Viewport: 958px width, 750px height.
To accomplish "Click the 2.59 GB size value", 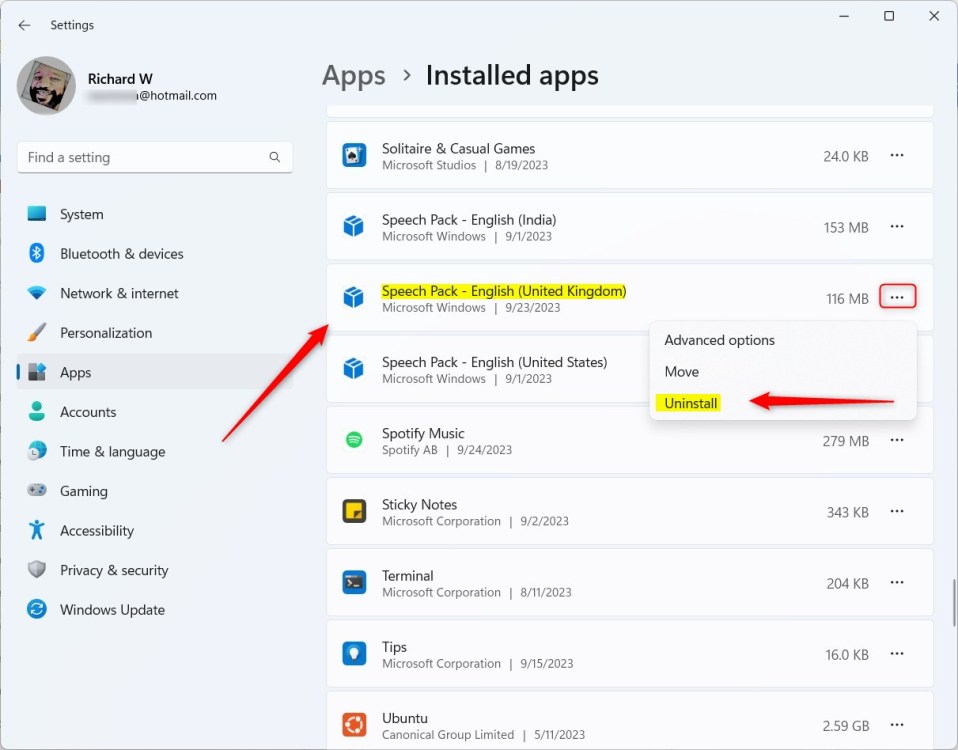I will (846, 726).
